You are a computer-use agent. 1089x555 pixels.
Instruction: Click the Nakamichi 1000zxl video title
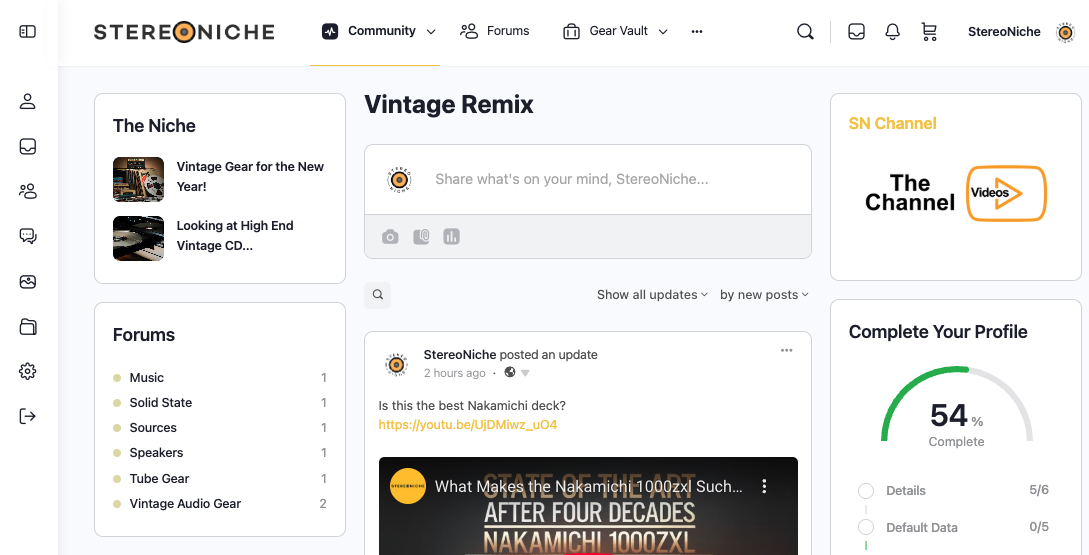[x=588, y=486]
